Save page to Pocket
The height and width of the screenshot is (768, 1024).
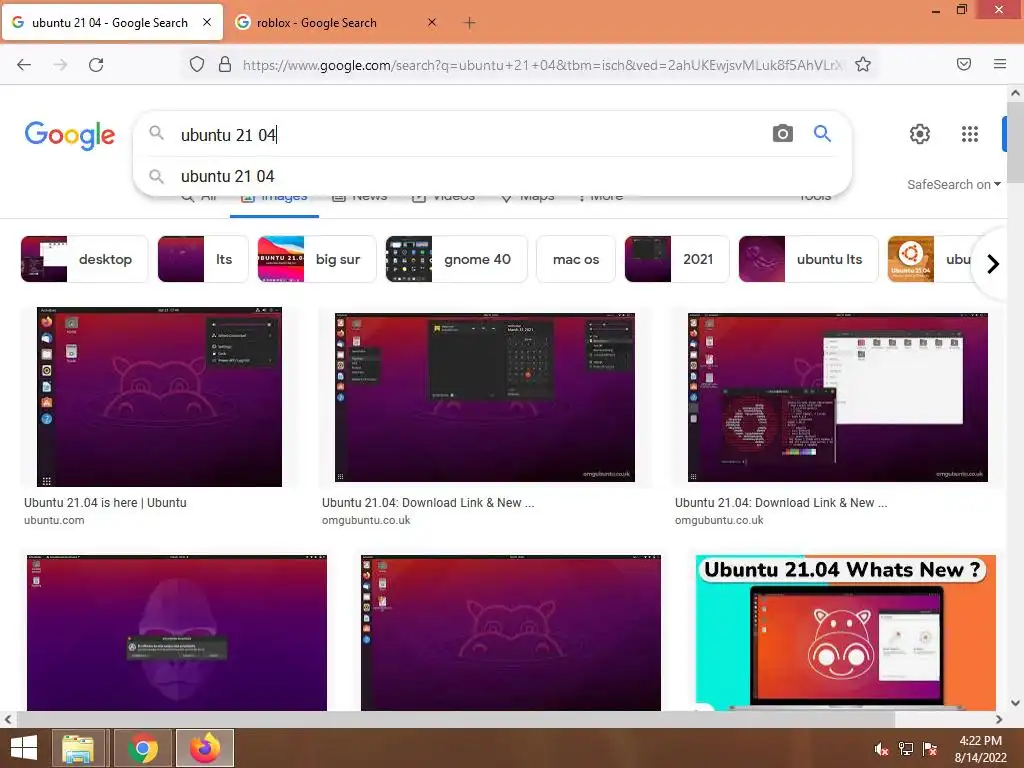click(x=964, y=64)
